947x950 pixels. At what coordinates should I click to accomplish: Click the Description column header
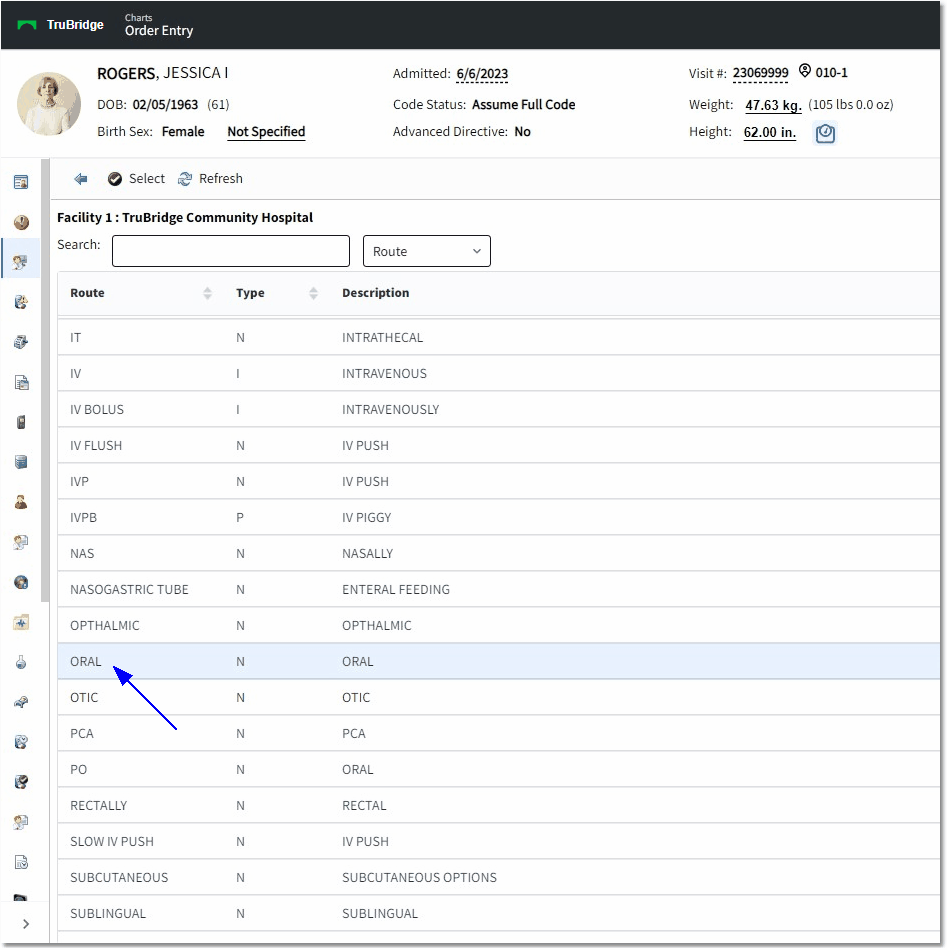tap(376, 293)
